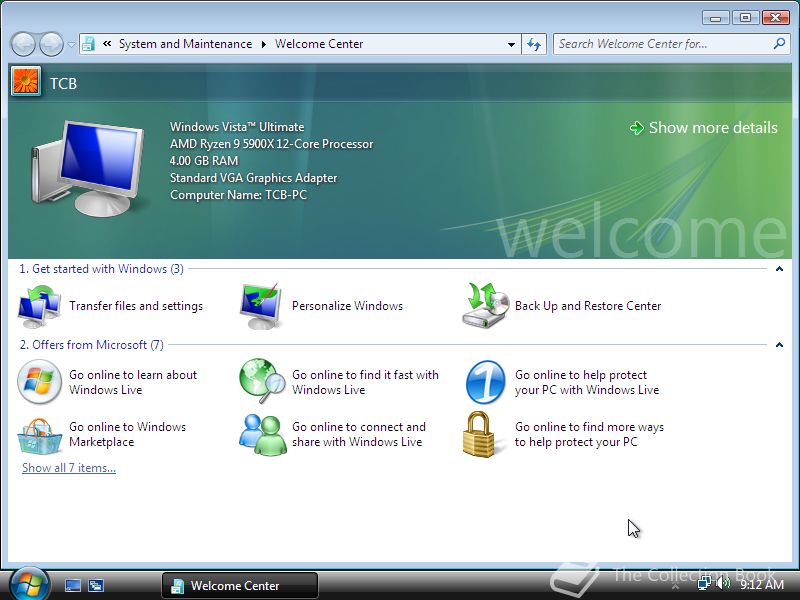This screenshot has height=600, width=800.
Task: Focus the Search Welcome Center field
Action: [663, 44]
